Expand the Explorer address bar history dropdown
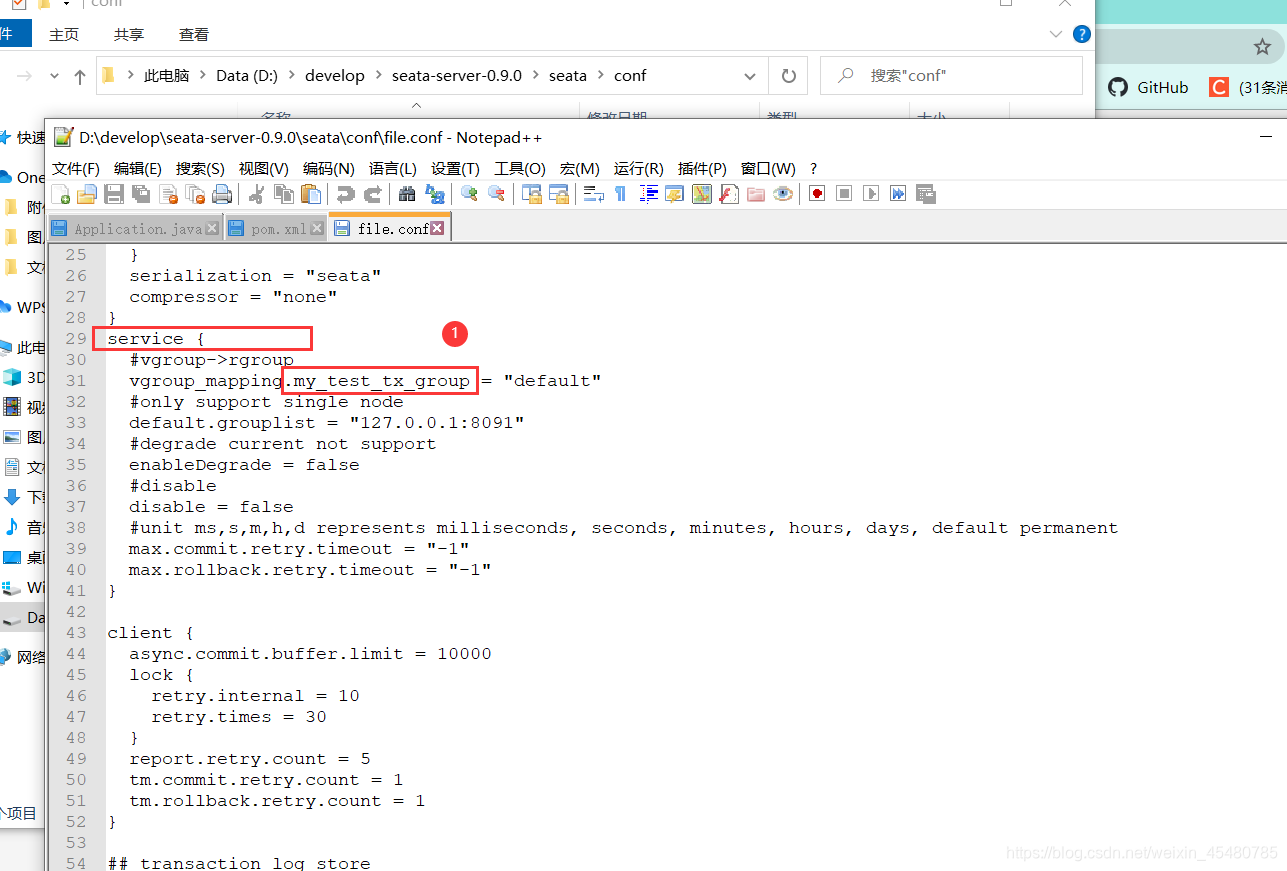 click(x=750, y=76)
